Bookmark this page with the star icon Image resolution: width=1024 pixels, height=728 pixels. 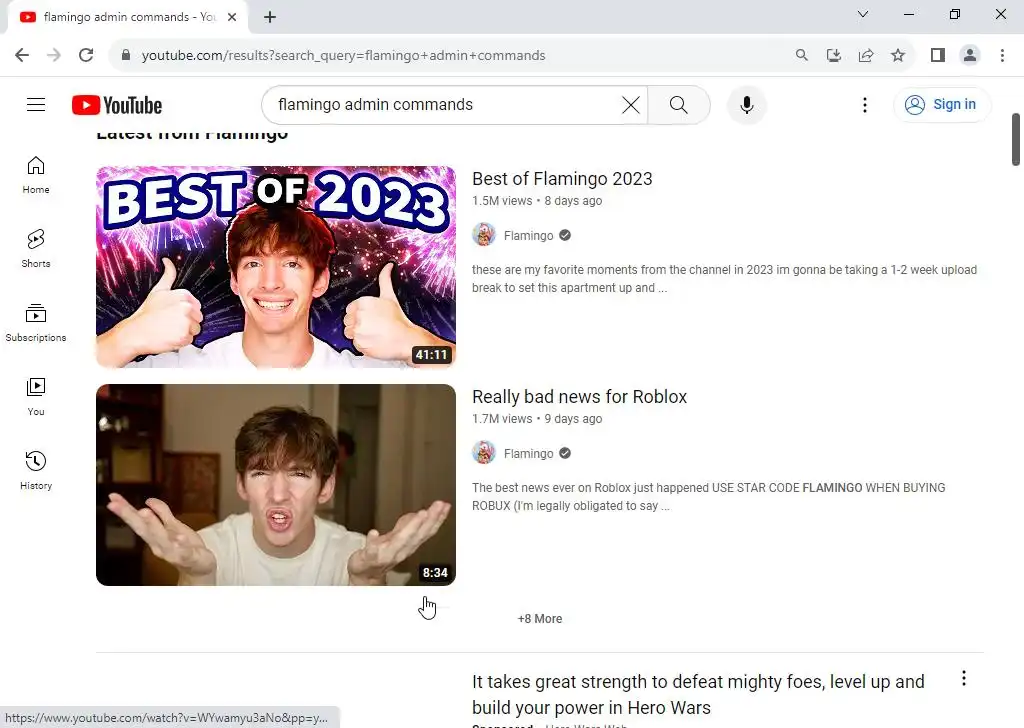(898, 55)
